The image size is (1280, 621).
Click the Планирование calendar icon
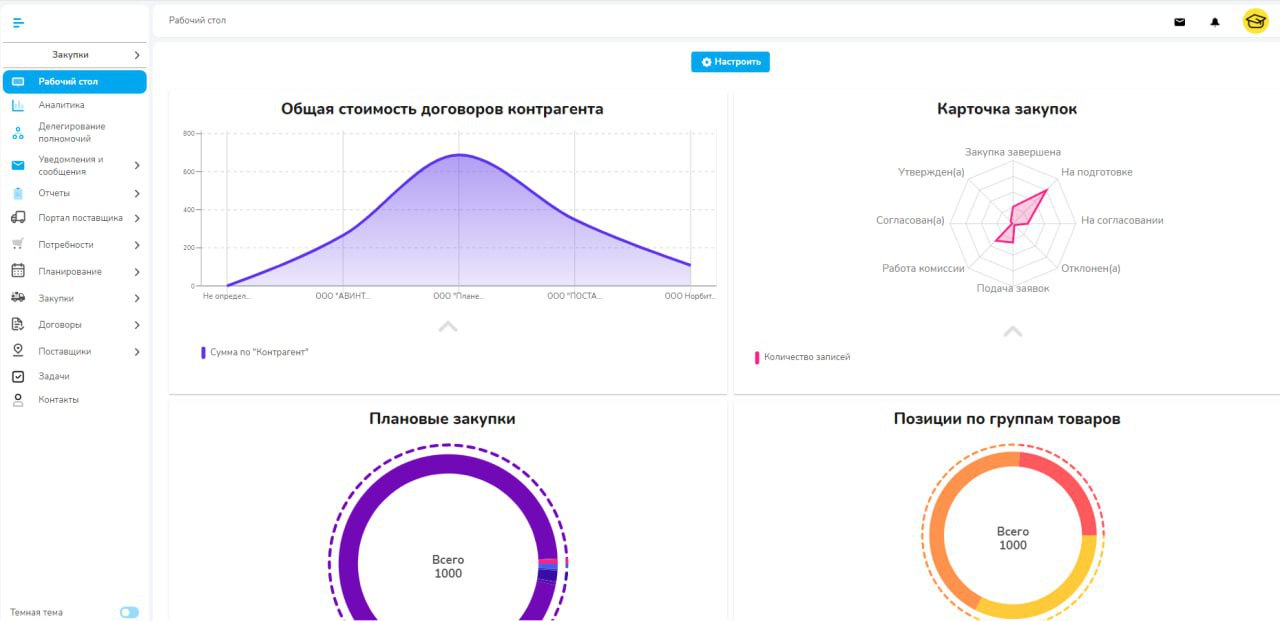coord(16,271)
